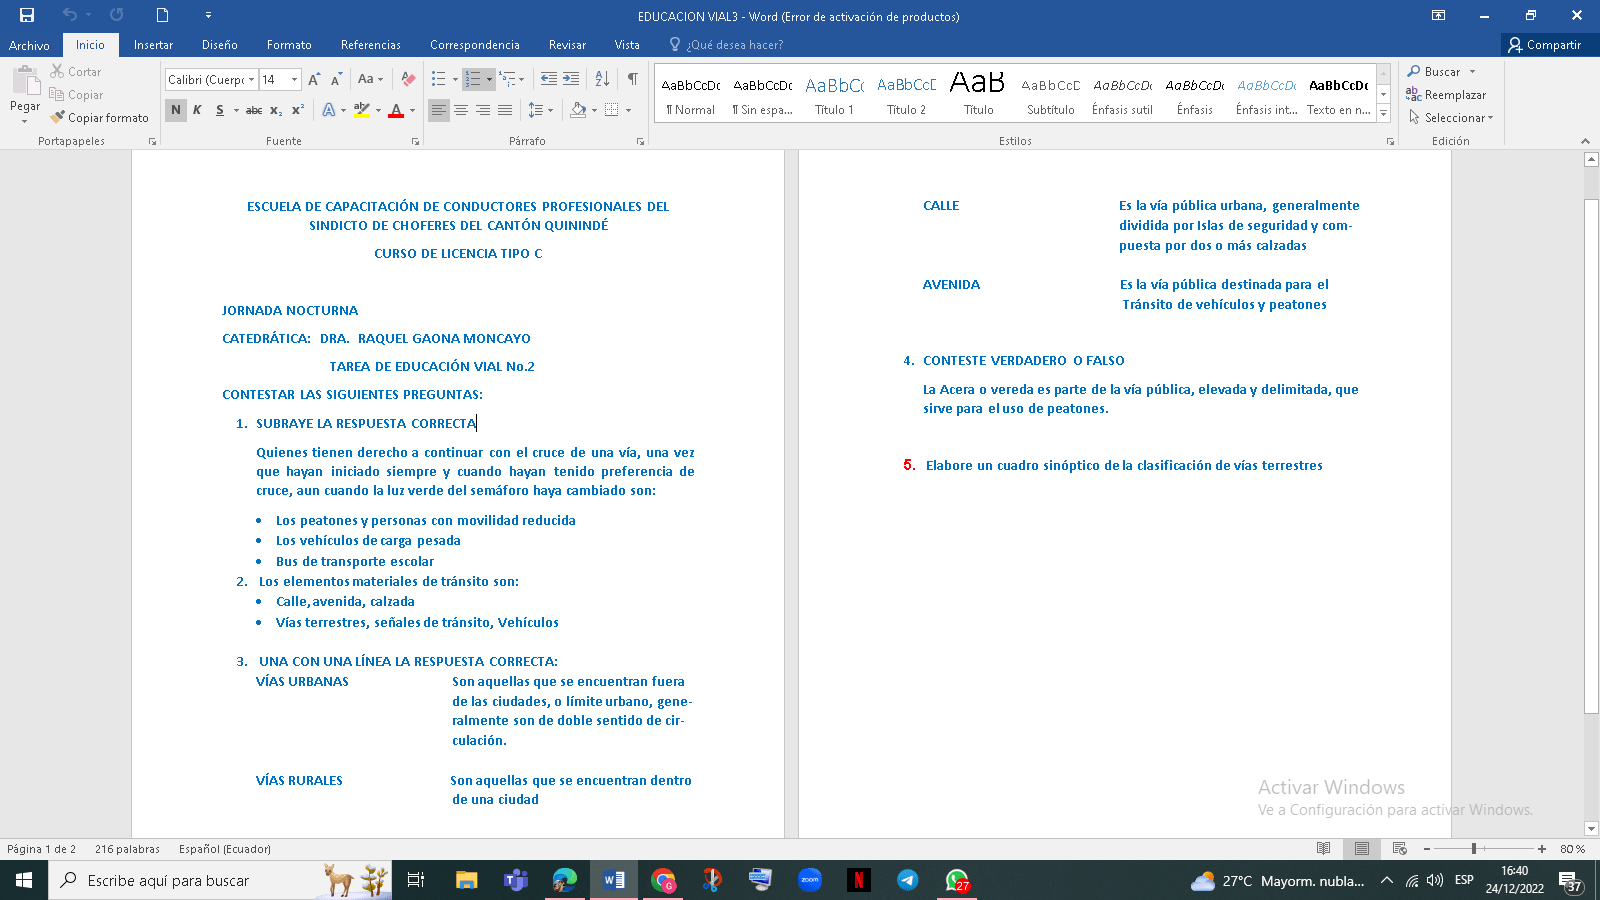Open the font size dropdown
This screenshot has width=1600, height=900.
coord(294,79)
